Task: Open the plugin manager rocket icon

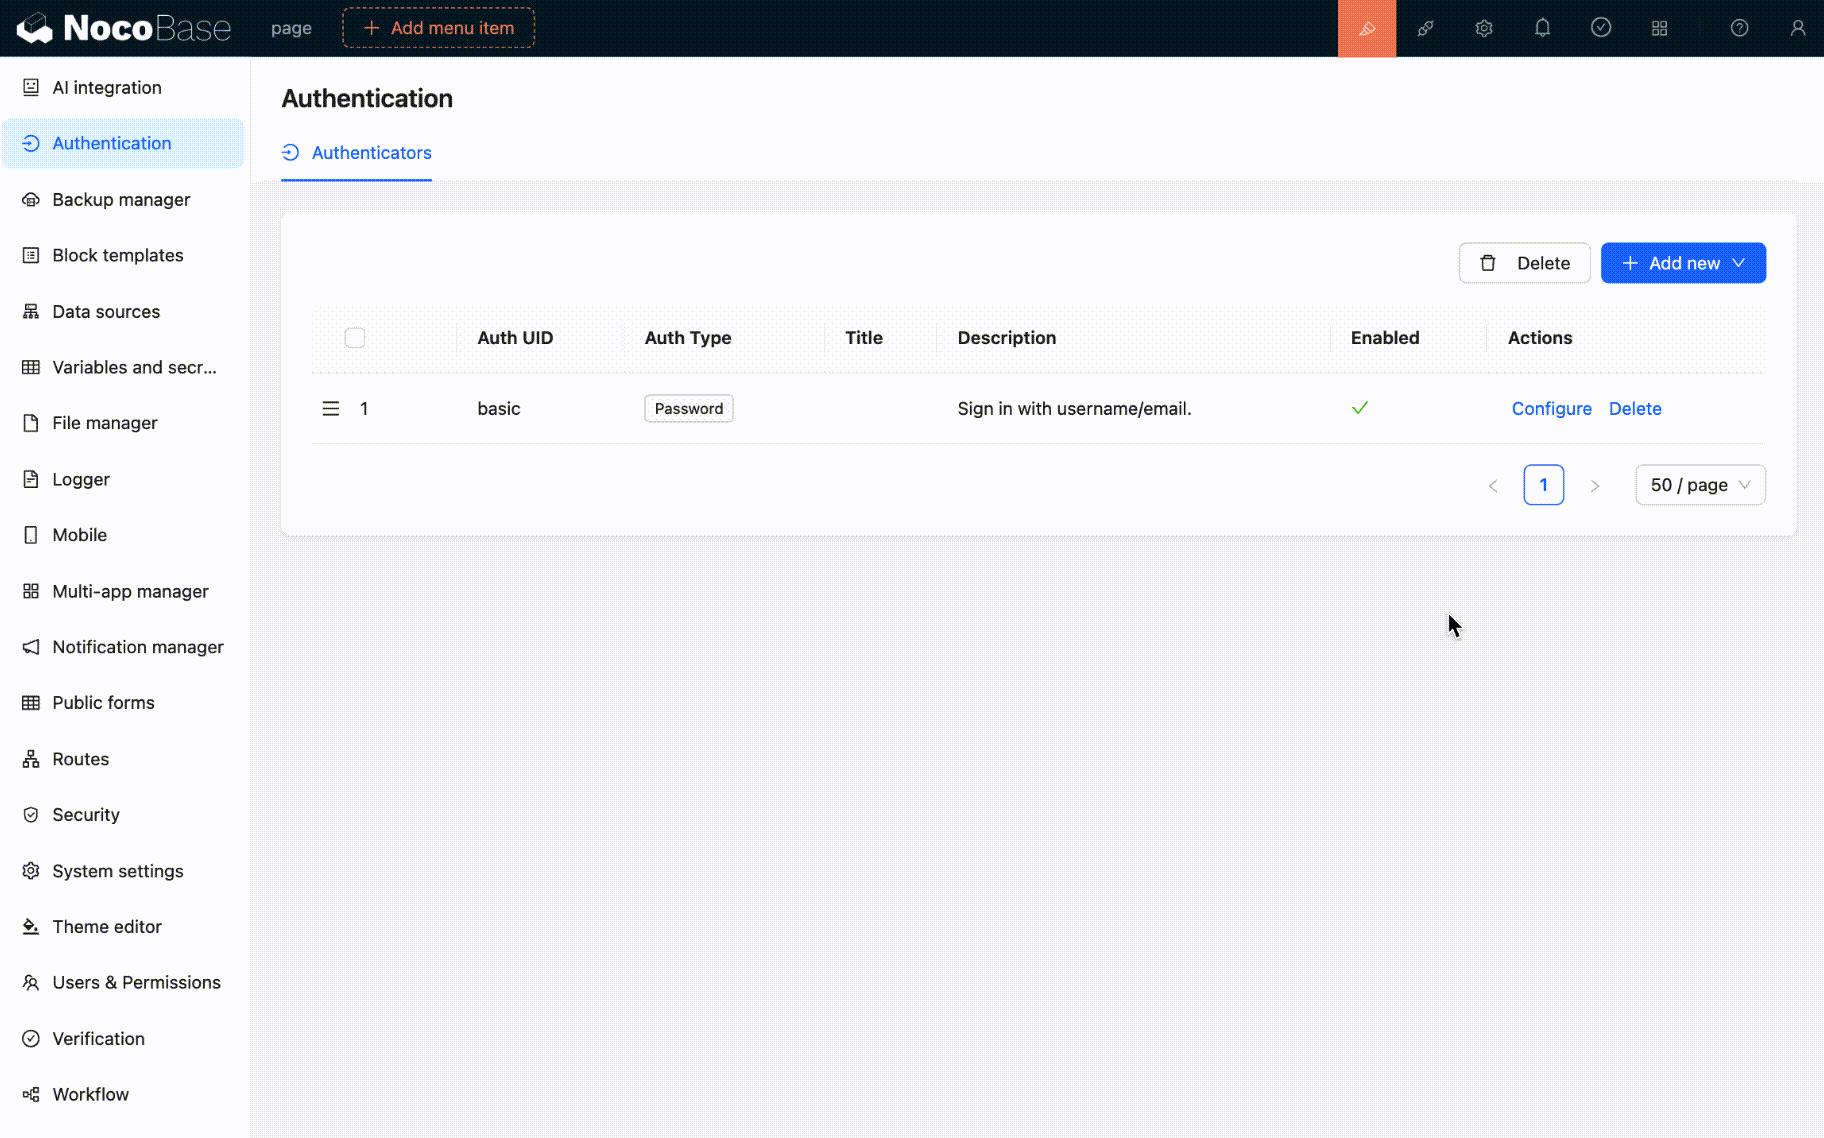Action: coord(1425,28)
